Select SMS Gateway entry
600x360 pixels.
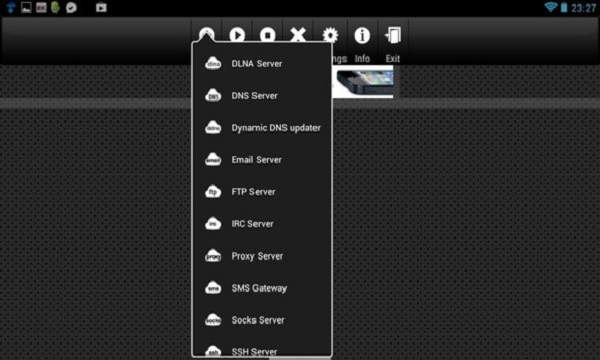click(x=262, y=288)
